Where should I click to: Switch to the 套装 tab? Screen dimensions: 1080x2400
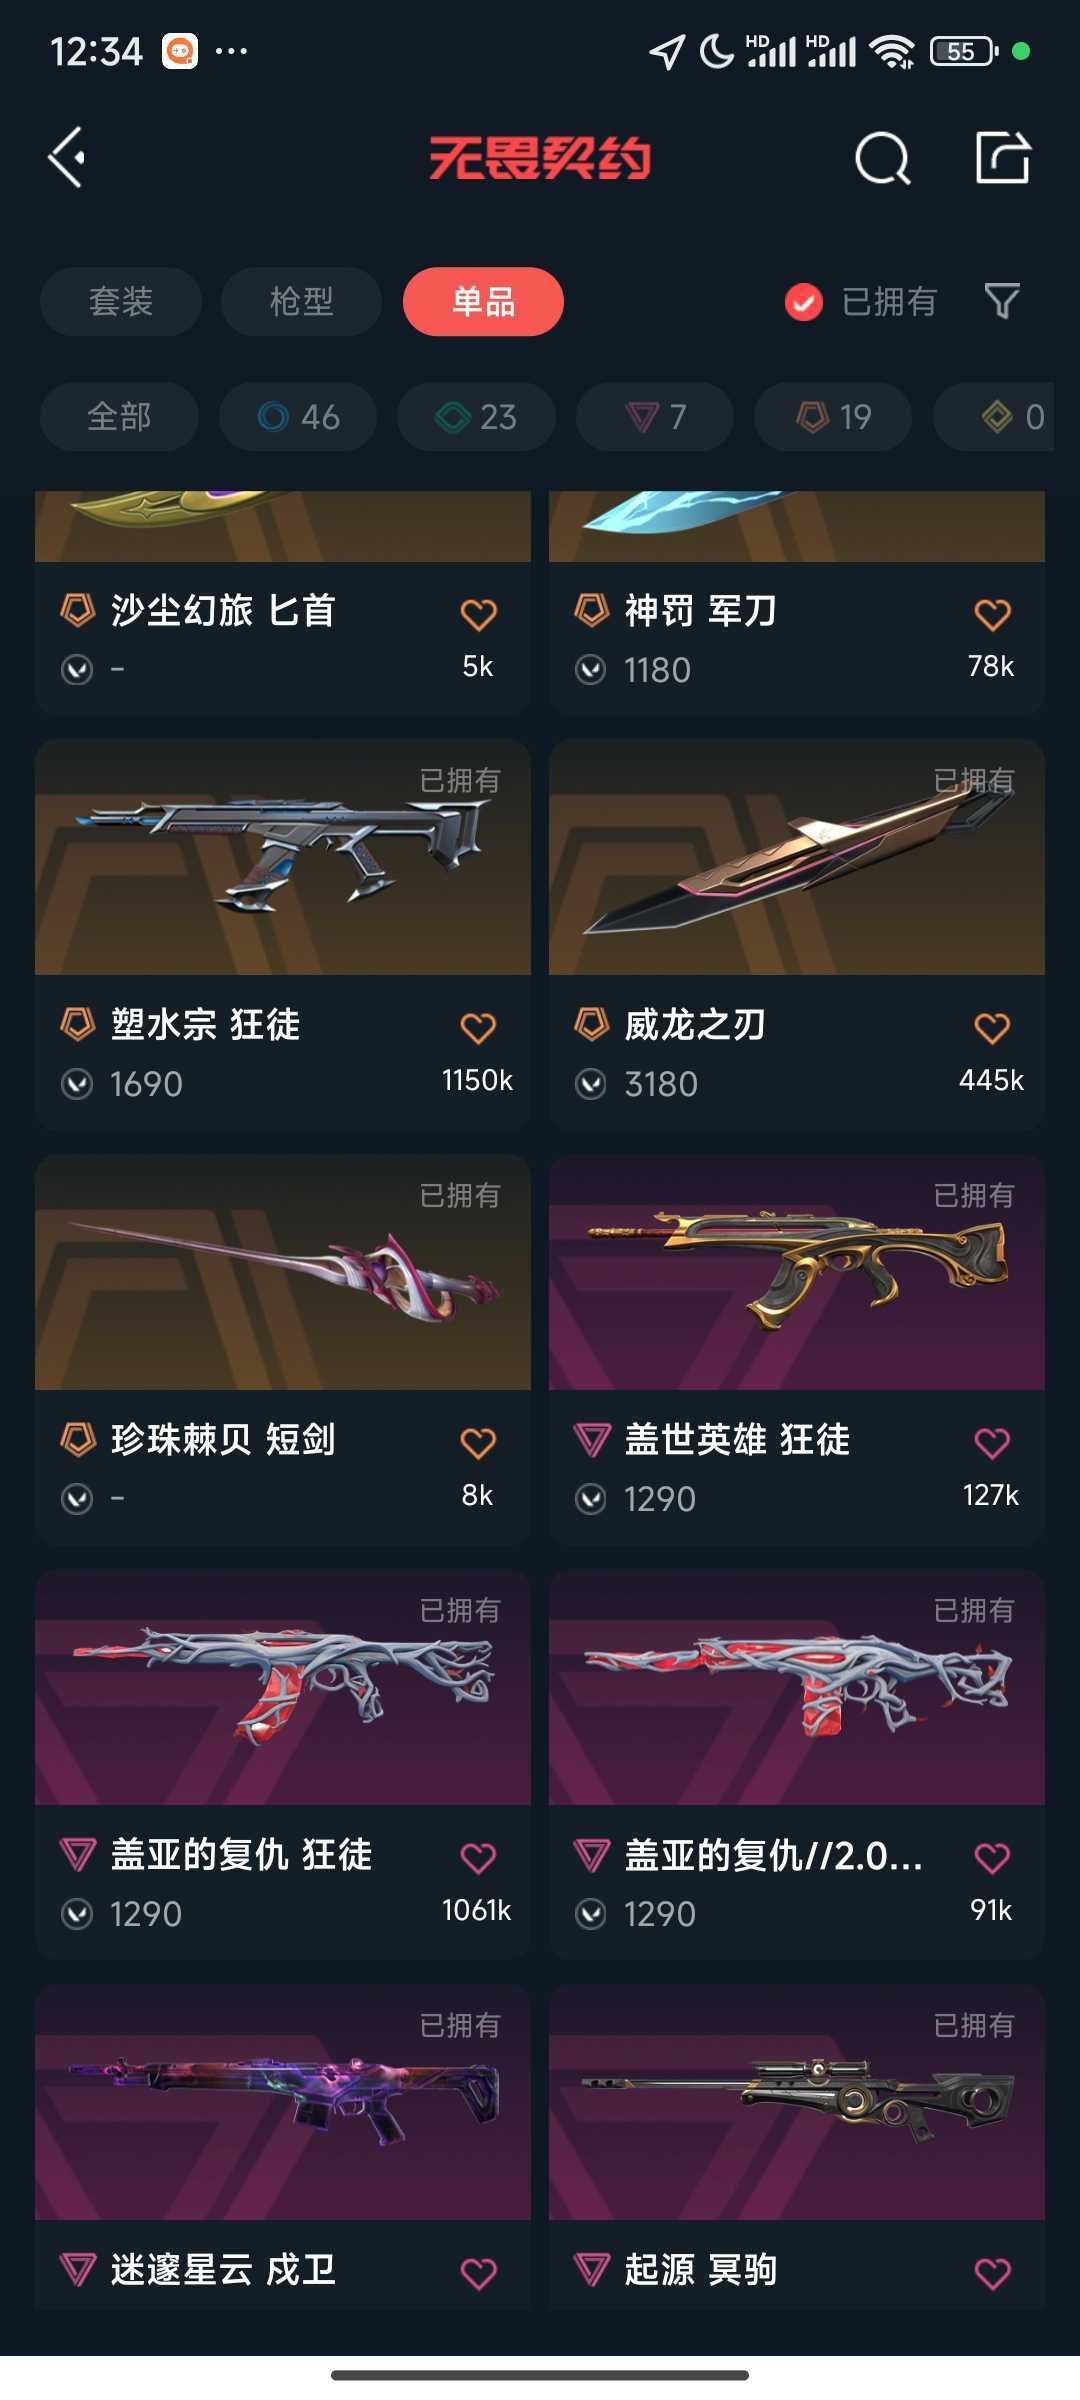[x=121, y=301]
